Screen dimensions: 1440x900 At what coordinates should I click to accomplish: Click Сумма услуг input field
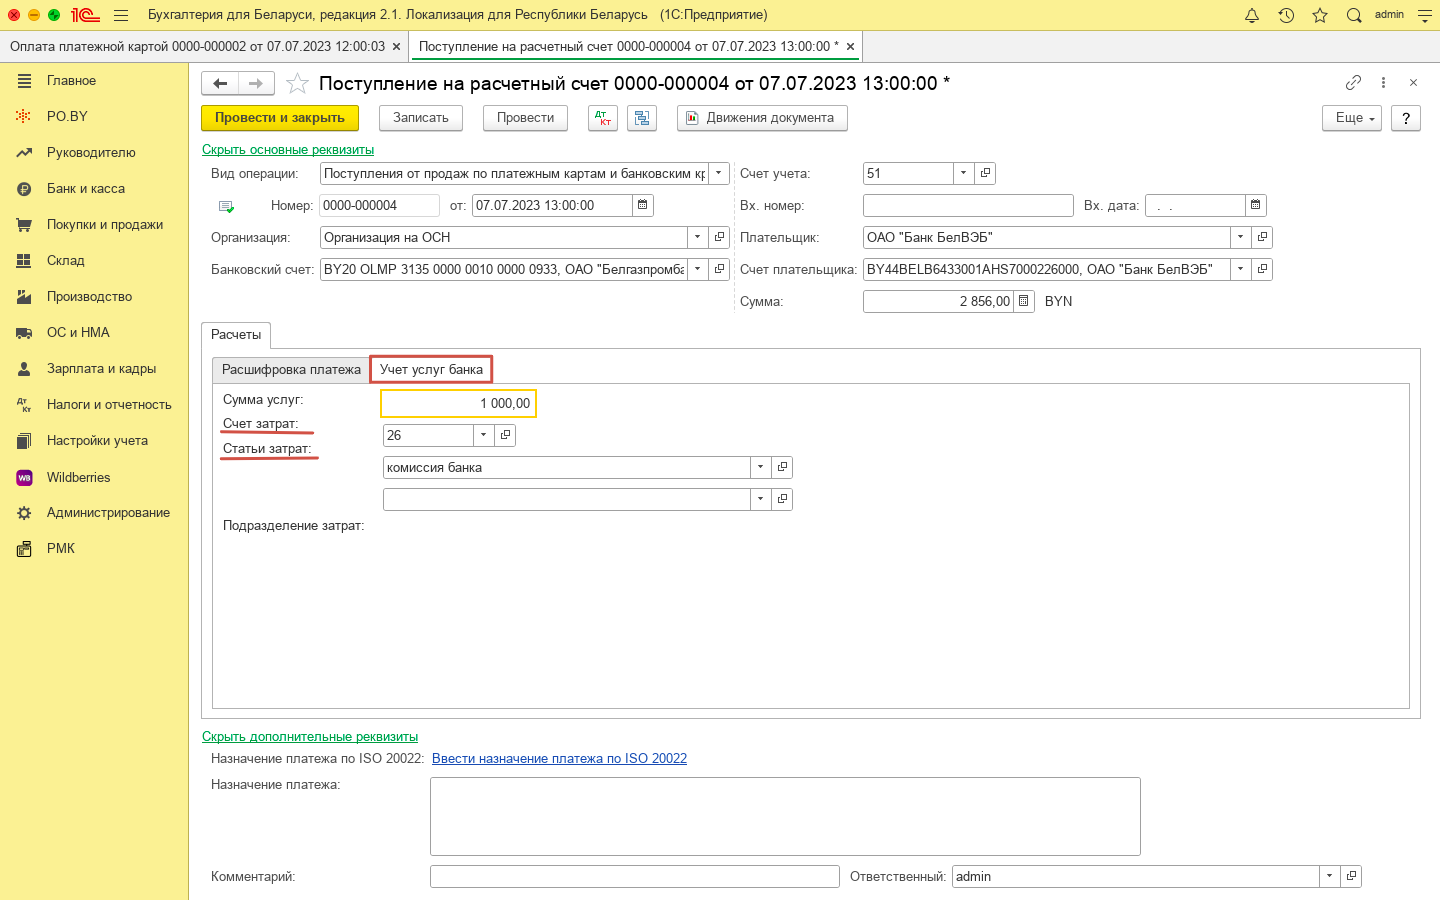[458, 403]
